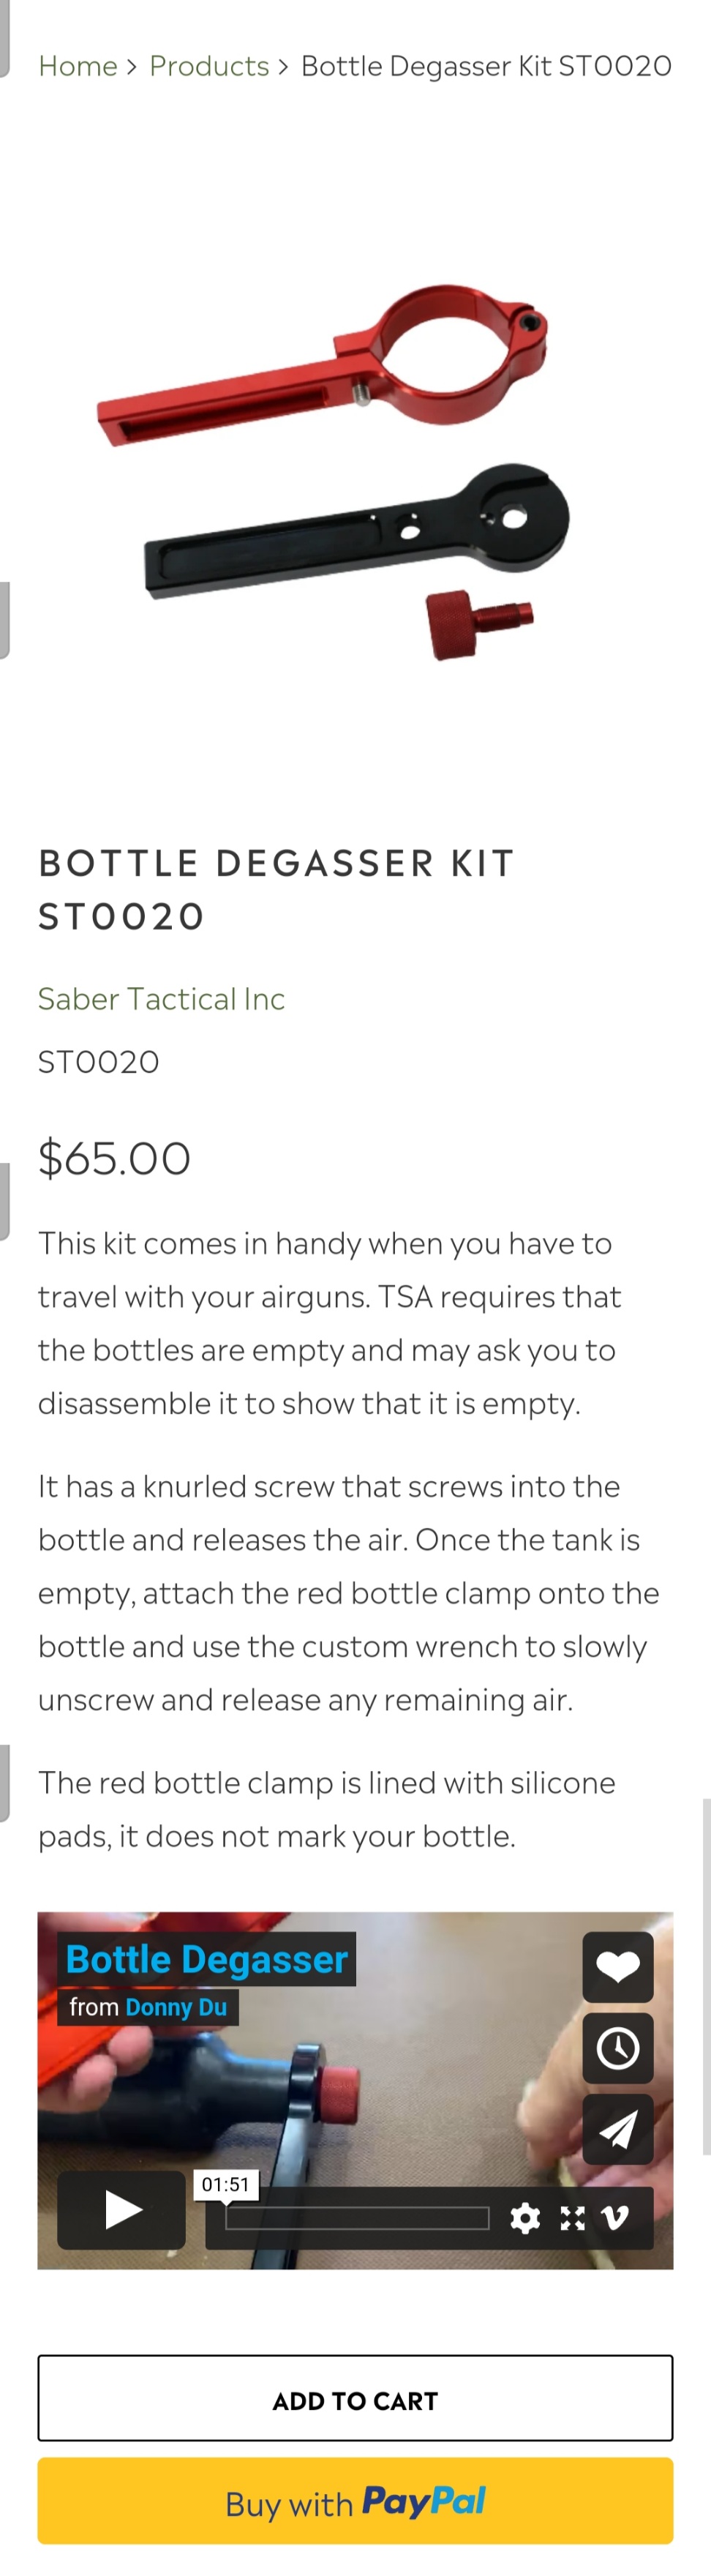This screenshot has width=711, height=2576.
Task: Go to Home breadcrumb
Action: point(78,66)
